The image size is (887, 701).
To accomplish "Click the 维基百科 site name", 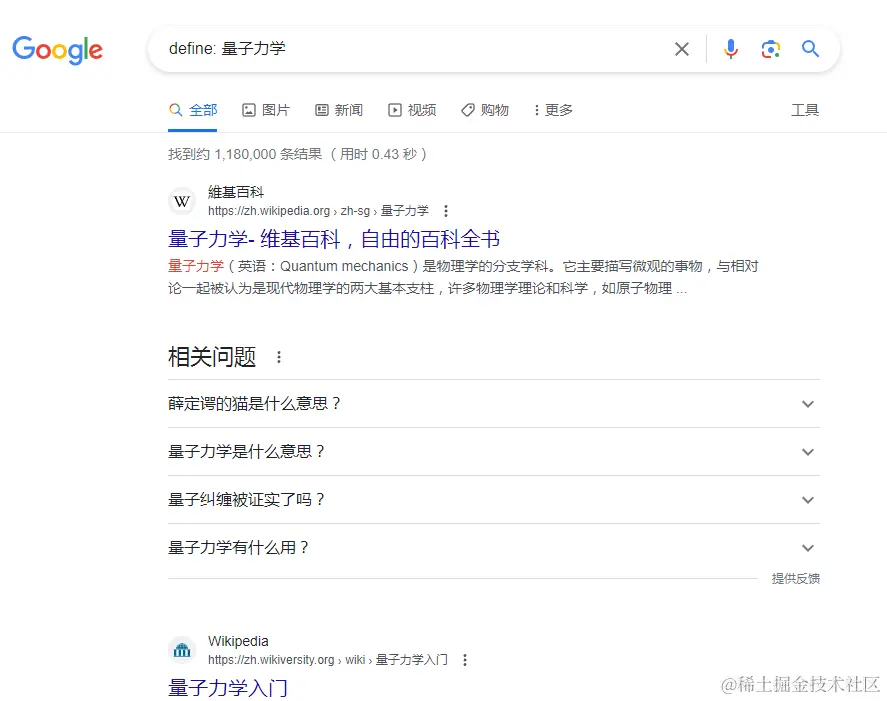I will 236,192.
